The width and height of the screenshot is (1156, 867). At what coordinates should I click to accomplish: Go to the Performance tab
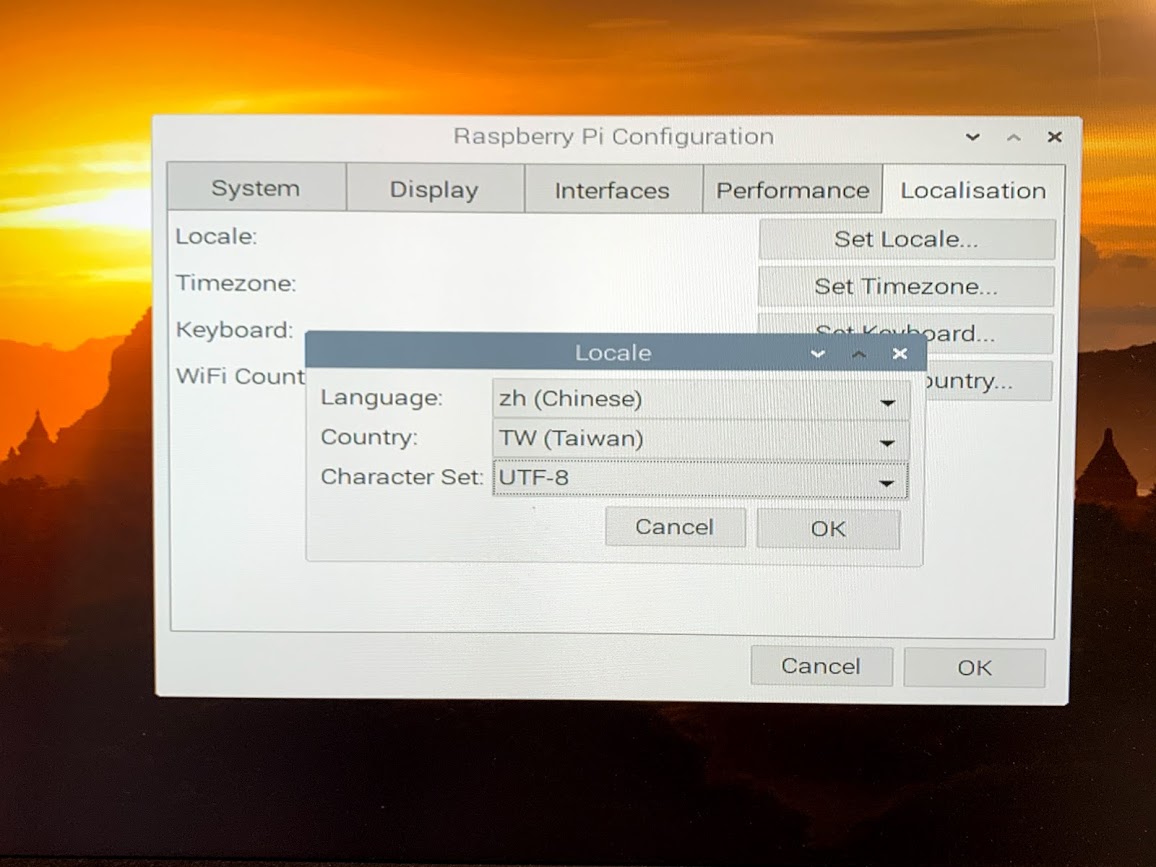[x=793, y=190]
